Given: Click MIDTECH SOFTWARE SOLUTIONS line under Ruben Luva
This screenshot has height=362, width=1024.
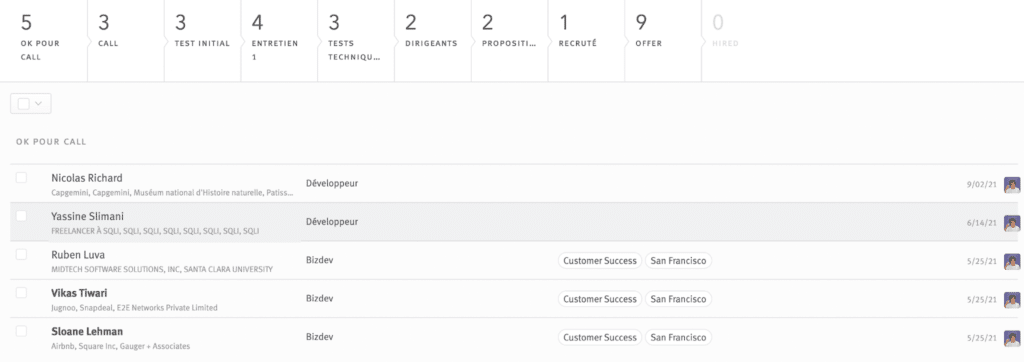Looking at the screenshot, I should 162,269.
